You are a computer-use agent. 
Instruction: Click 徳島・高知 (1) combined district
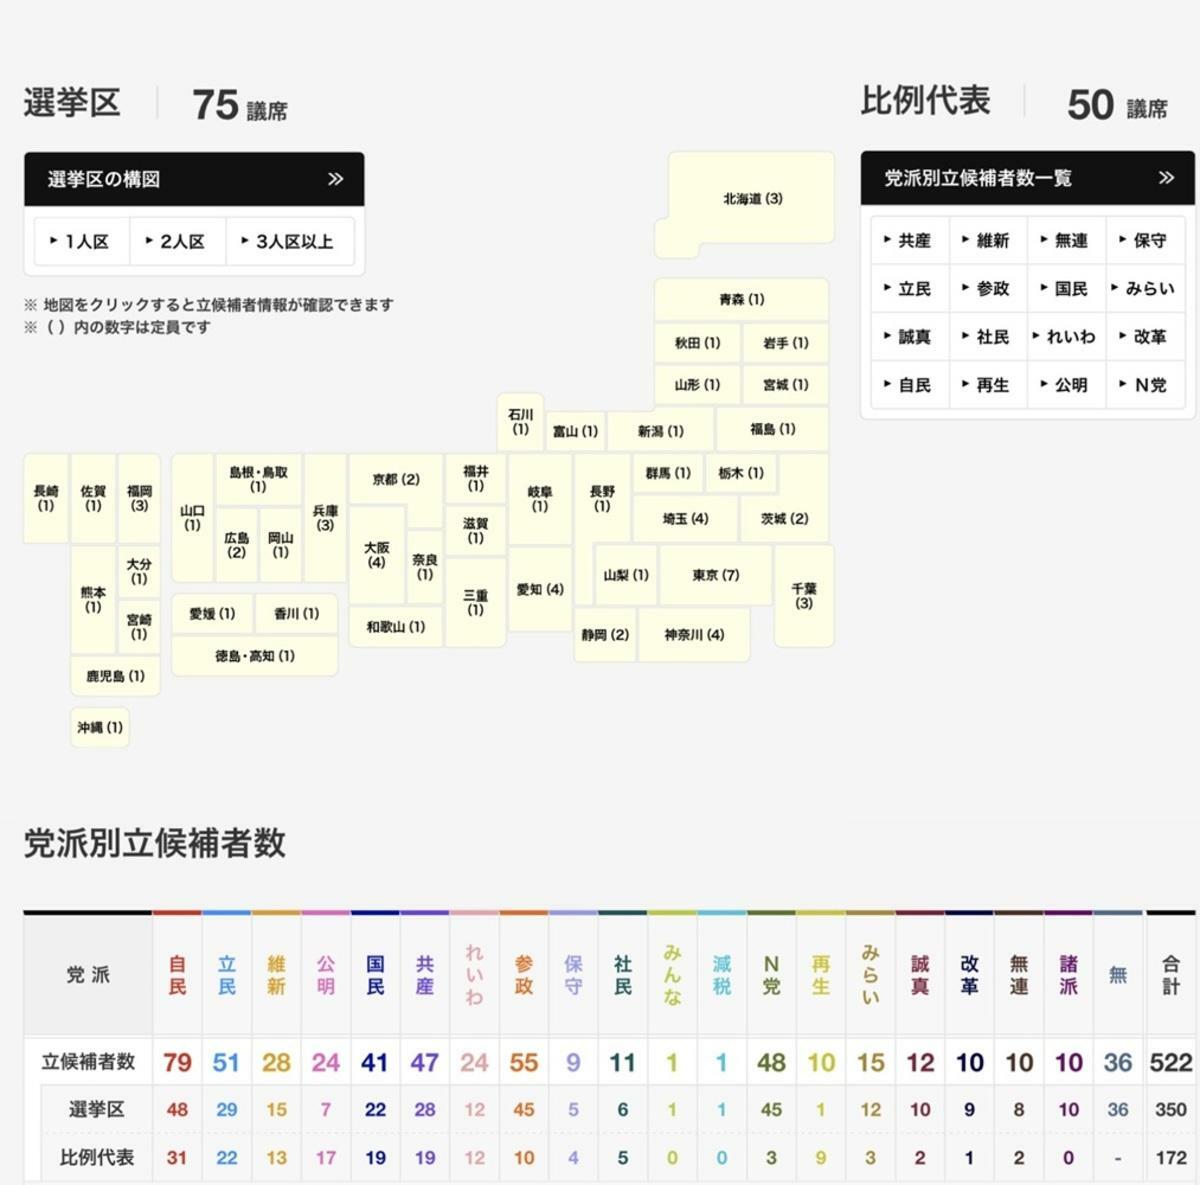click(254, 656)
